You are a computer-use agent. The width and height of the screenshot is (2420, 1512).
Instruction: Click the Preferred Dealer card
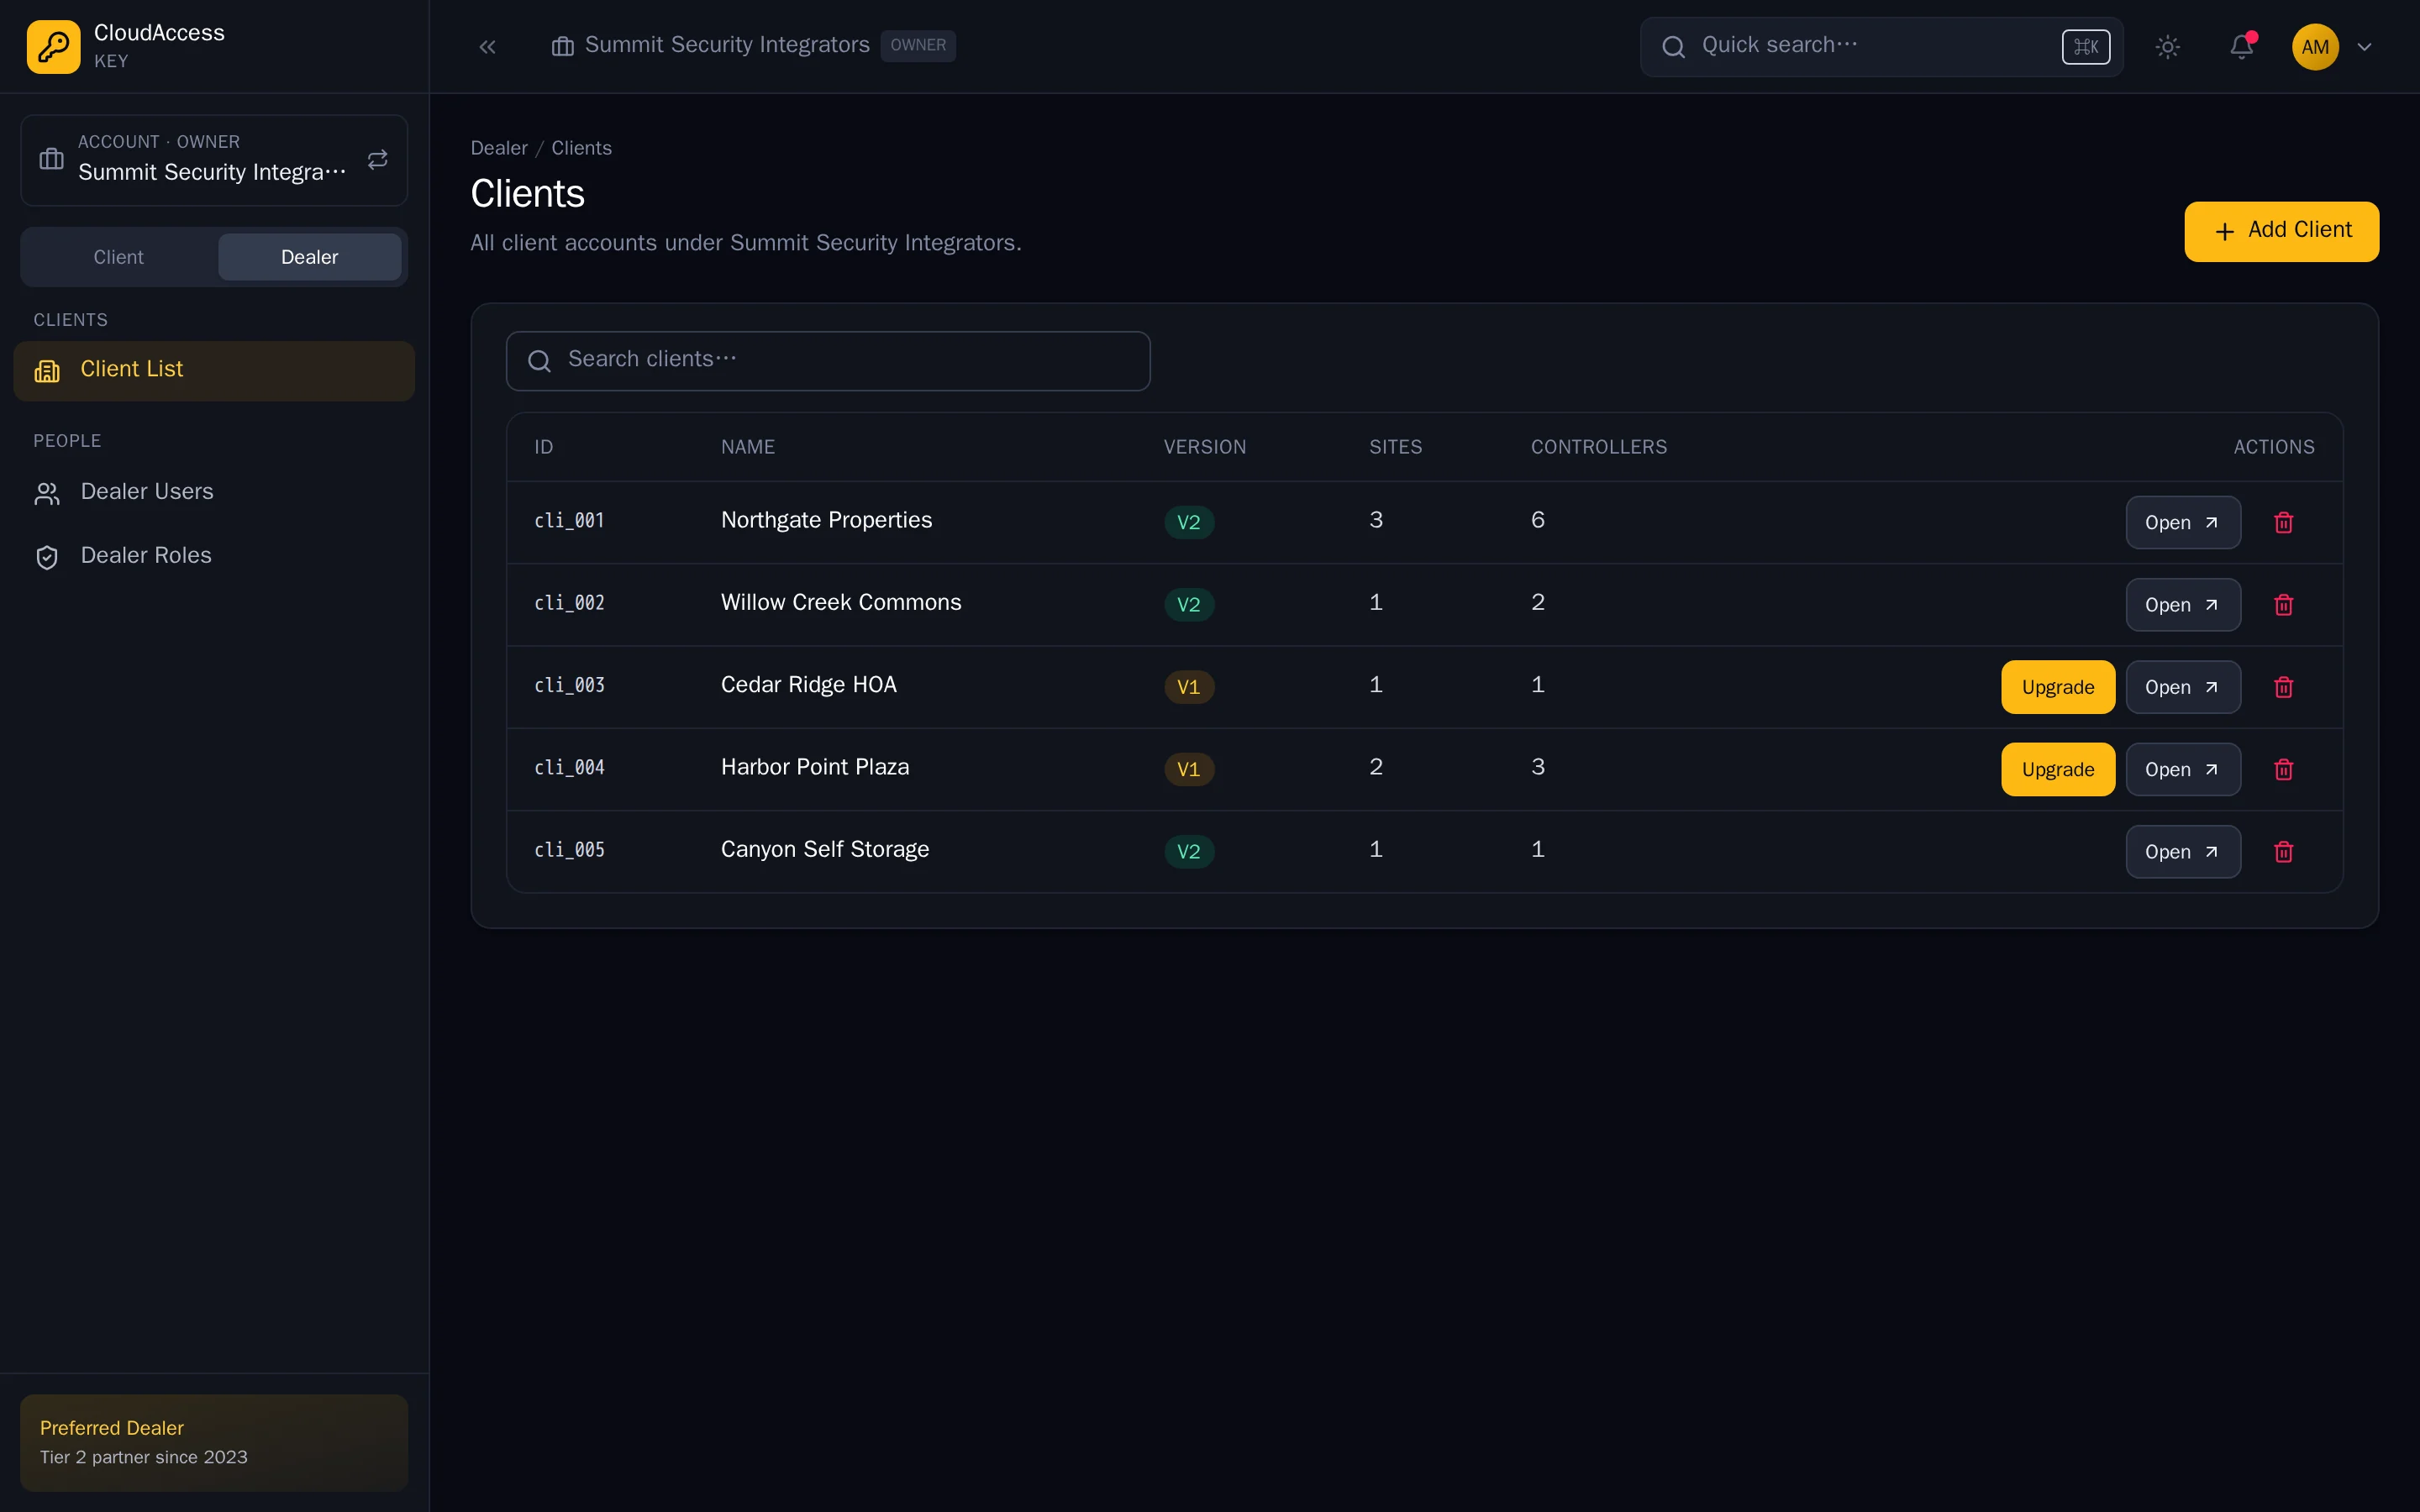click(214, 1442)
